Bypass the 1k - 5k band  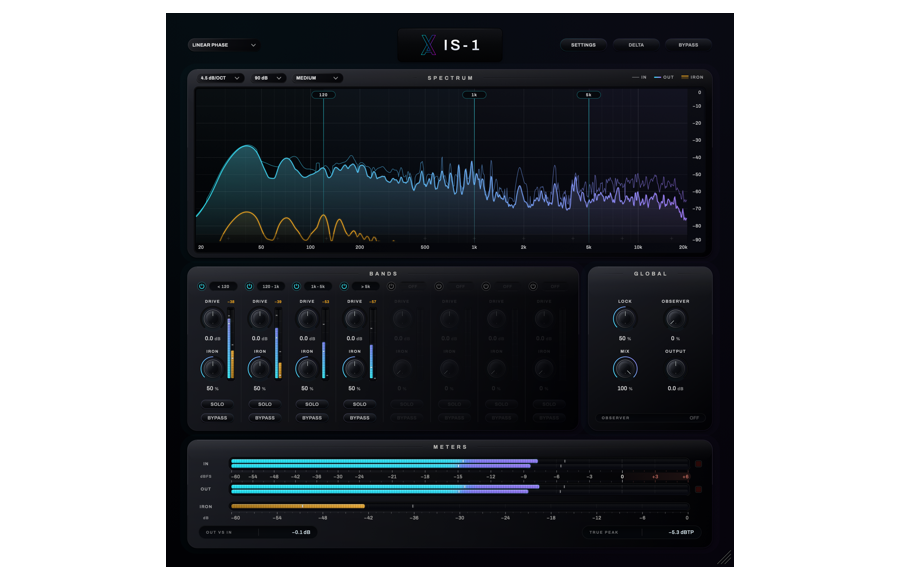pos(312,418)
